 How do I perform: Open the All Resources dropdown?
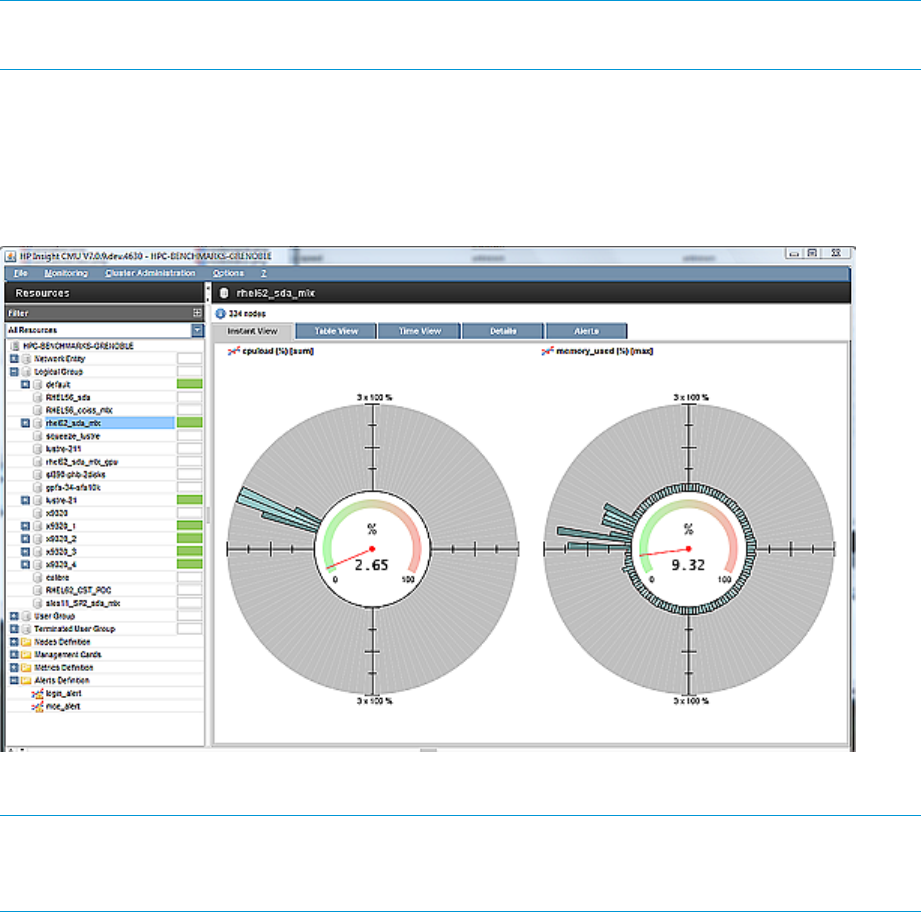pyautogui.click(x=197, y=329)
